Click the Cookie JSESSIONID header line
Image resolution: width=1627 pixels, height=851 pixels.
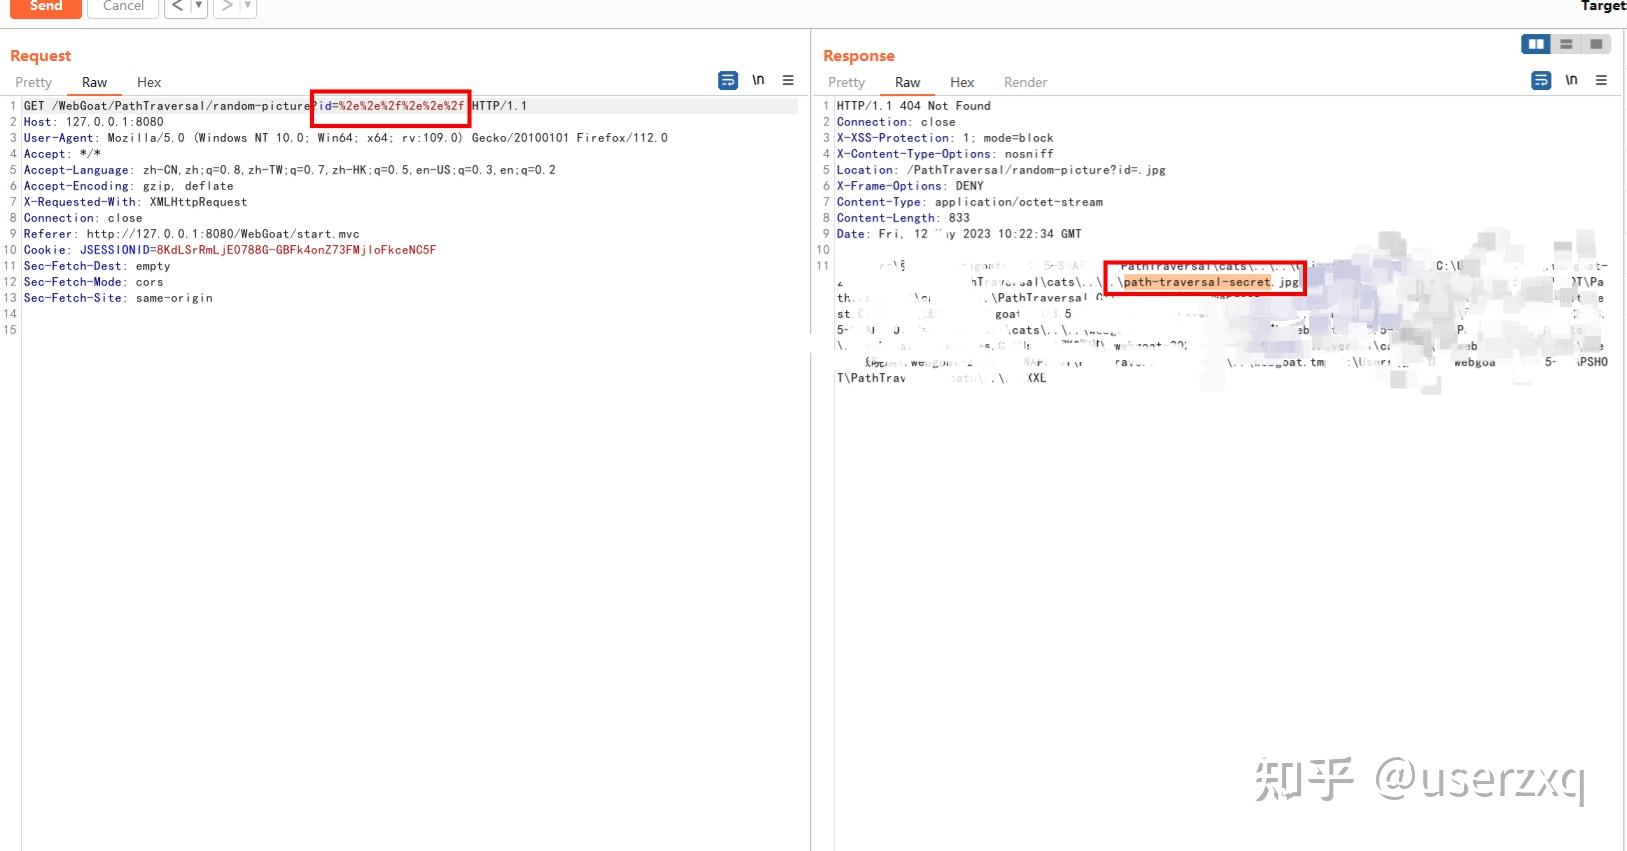(230, 250)
